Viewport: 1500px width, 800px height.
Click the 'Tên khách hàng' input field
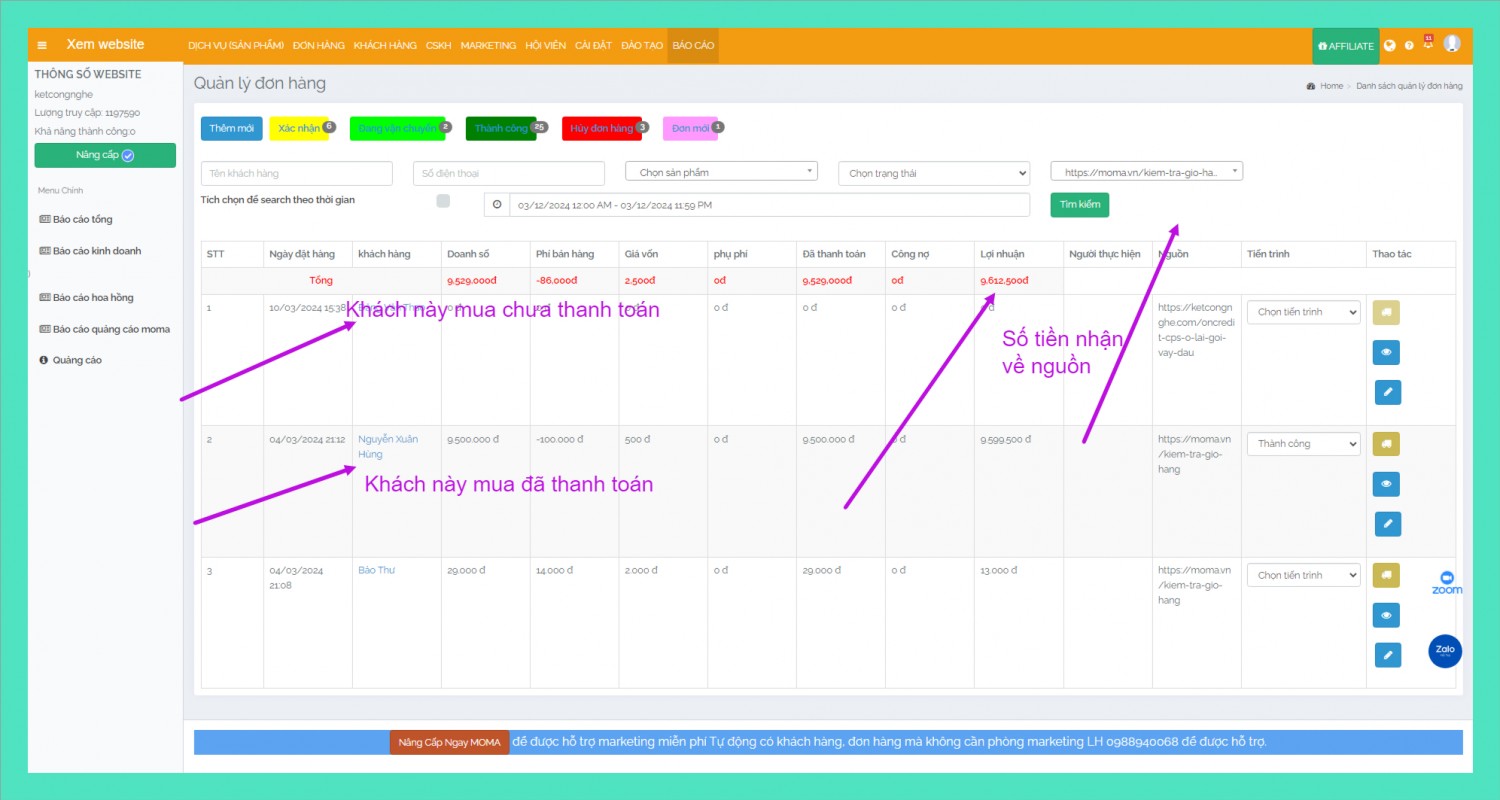click(x=297, y=174)
